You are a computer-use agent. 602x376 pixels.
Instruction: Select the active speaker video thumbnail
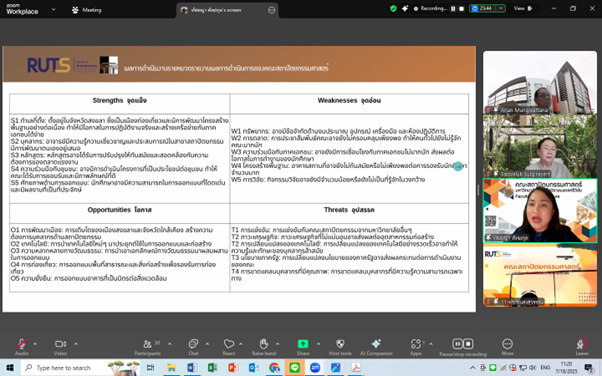point(540,210)
